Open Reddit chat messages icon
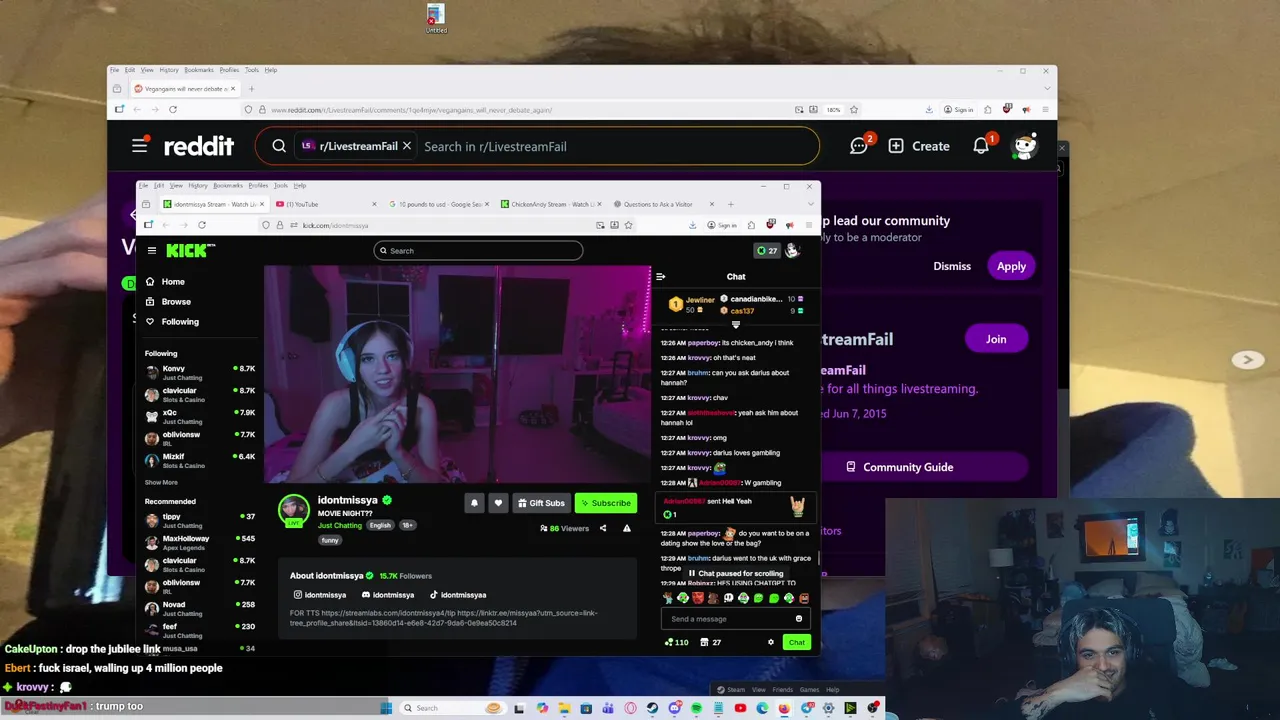The width and height of the screenshot is (1280, 720). (x=859, y=146)
